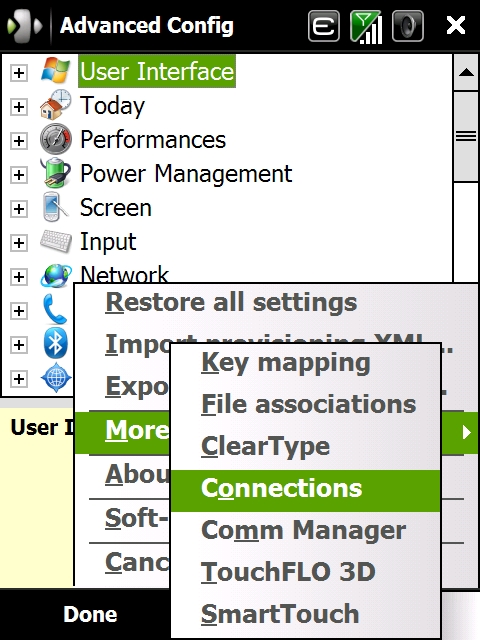This screenshot has width=480, height=640.
Task: Expand the phone category node
Action: coord(18,311)
